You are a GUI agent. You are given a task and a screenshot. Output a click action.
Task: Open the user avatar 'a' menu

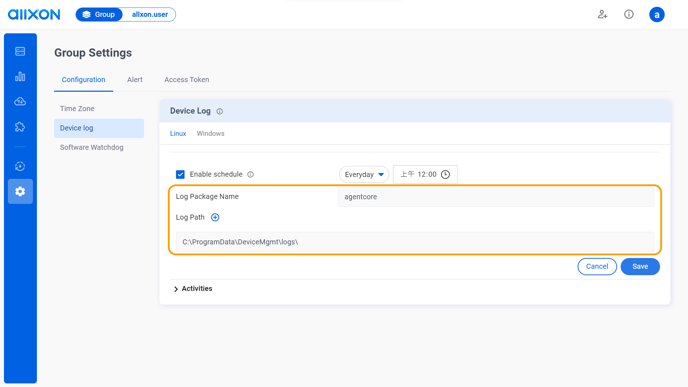[657, 14]
